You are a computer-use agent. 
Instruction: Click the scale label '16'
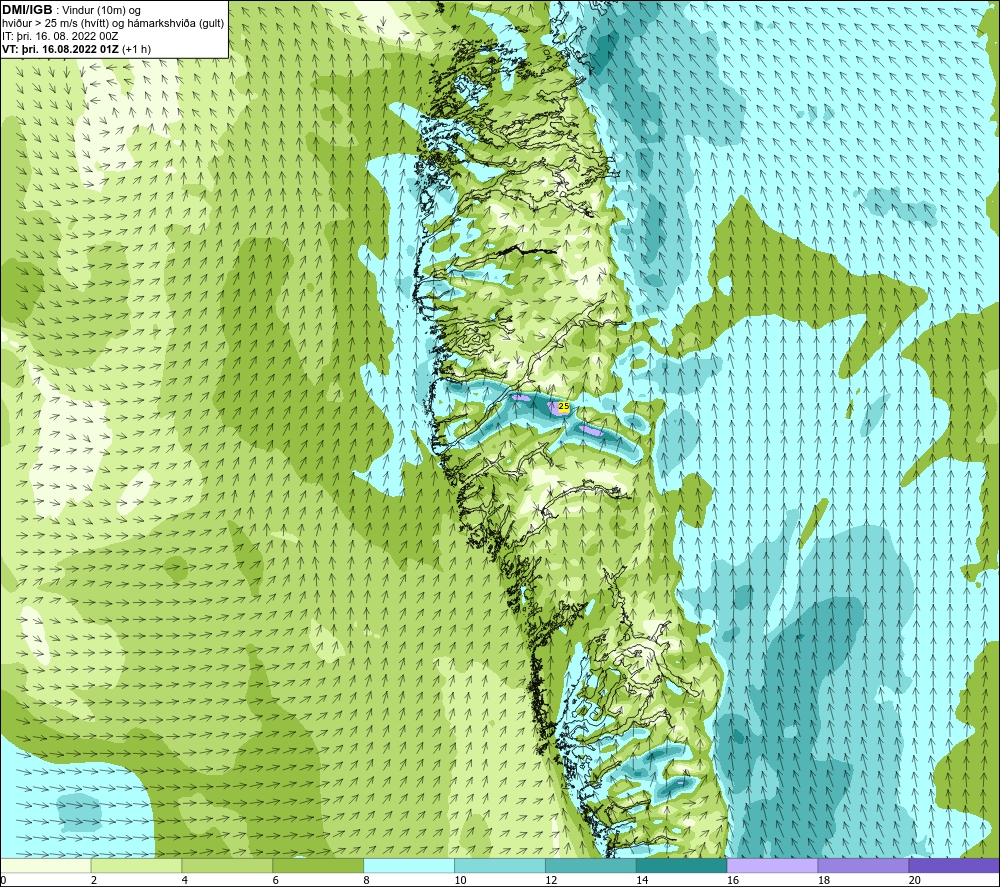tap(733, 880)
